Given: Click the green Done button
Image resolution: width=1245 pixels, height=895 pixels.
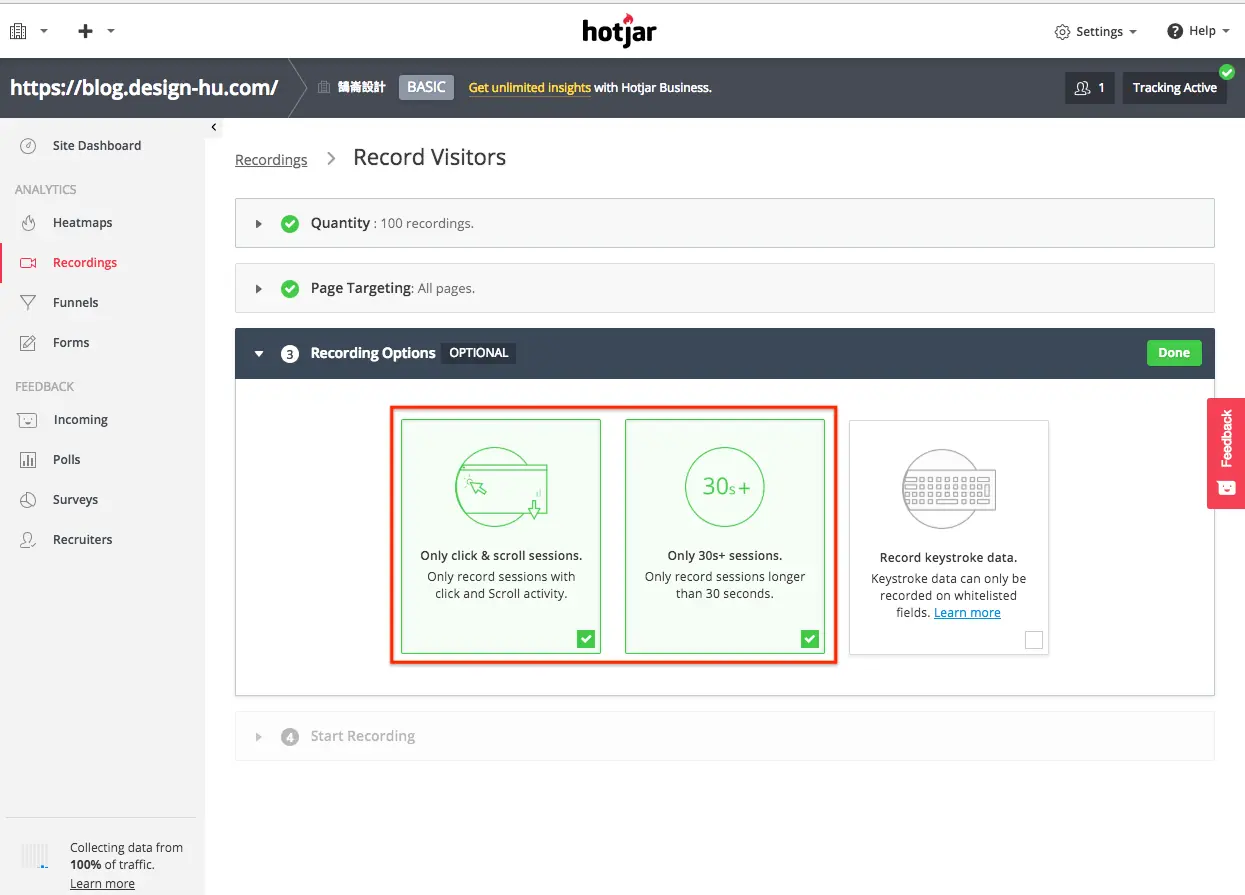Looking at the screenshot, I should click(x=1174, y=353).
